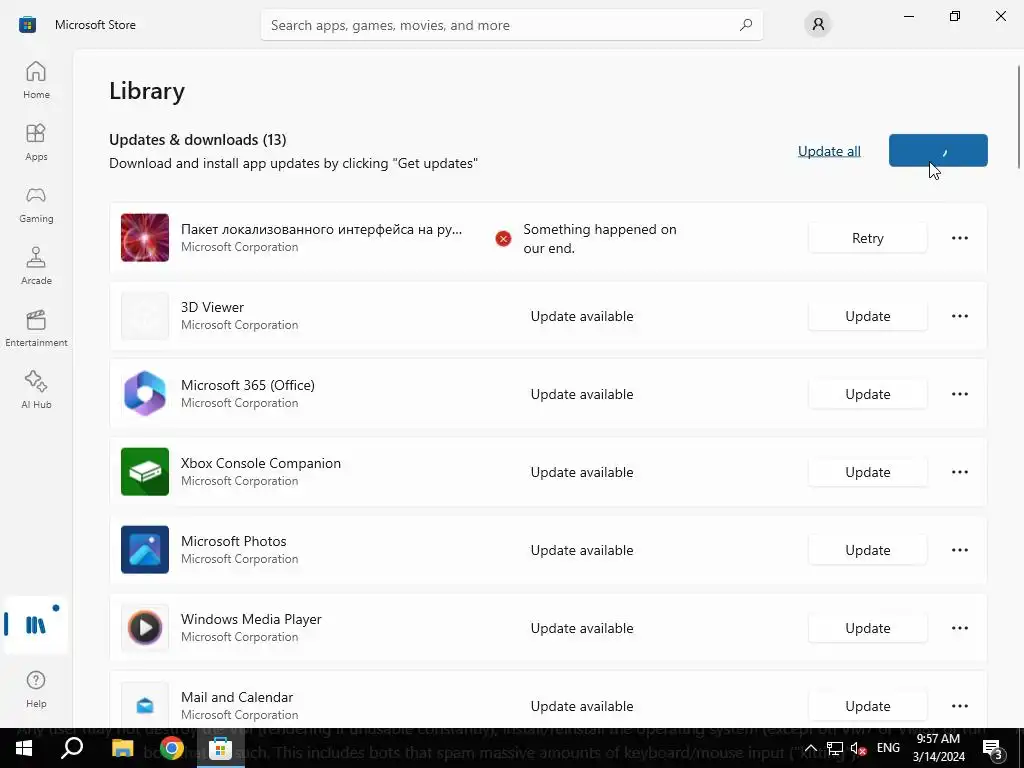The width and height of the screenshot is (1024, 768).
Task: Update Microsoft Photos
Action: [867, 550]
